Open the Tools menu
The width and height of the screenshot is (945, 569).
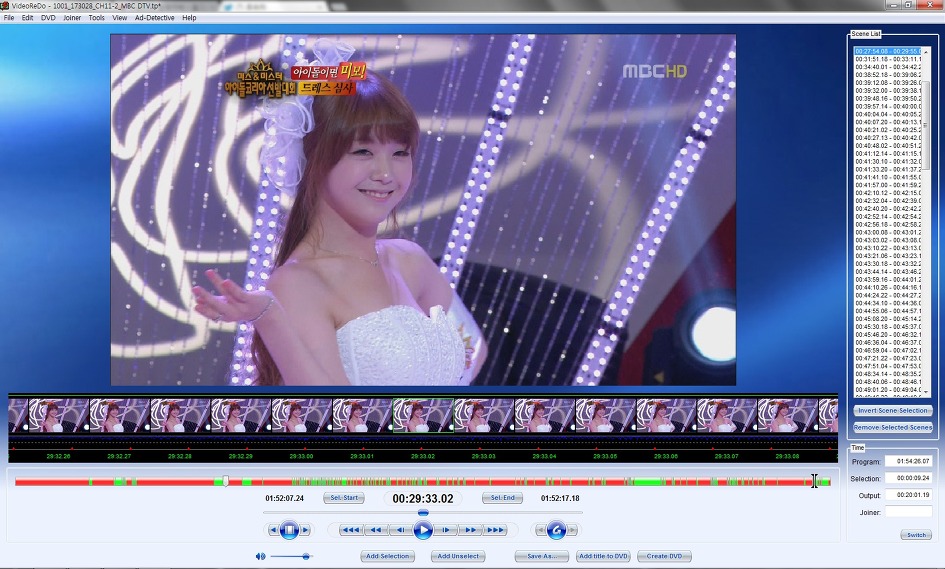click(x=96, y=18)
